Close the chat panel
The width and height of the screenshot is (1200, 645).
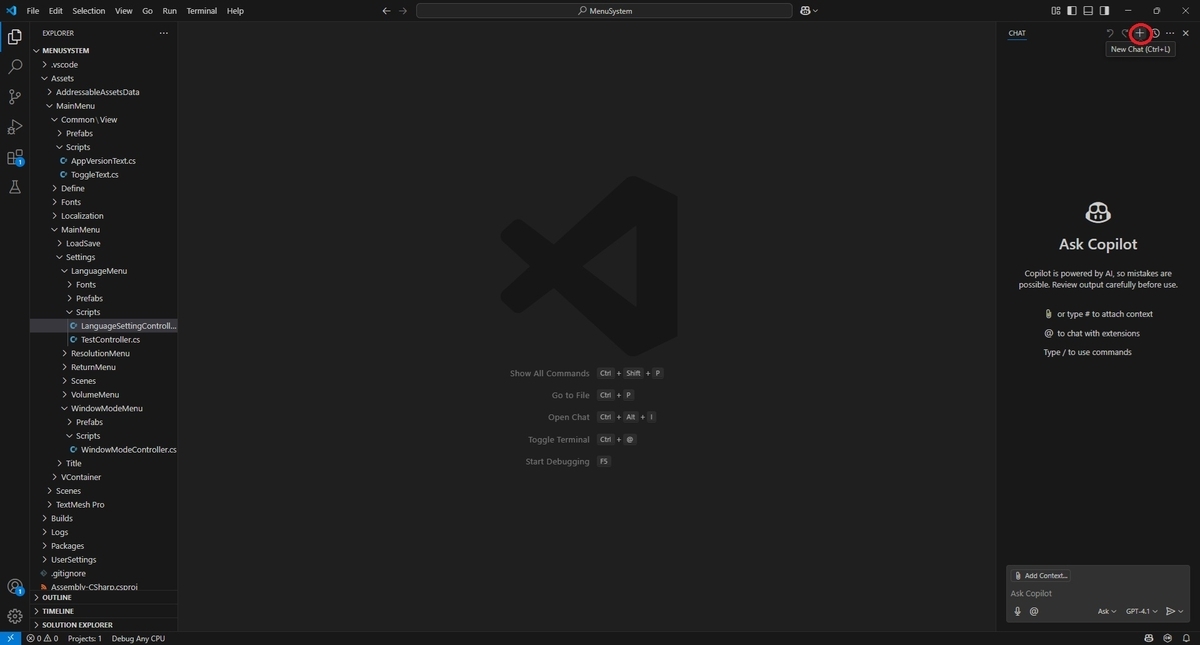[1186, 33]
